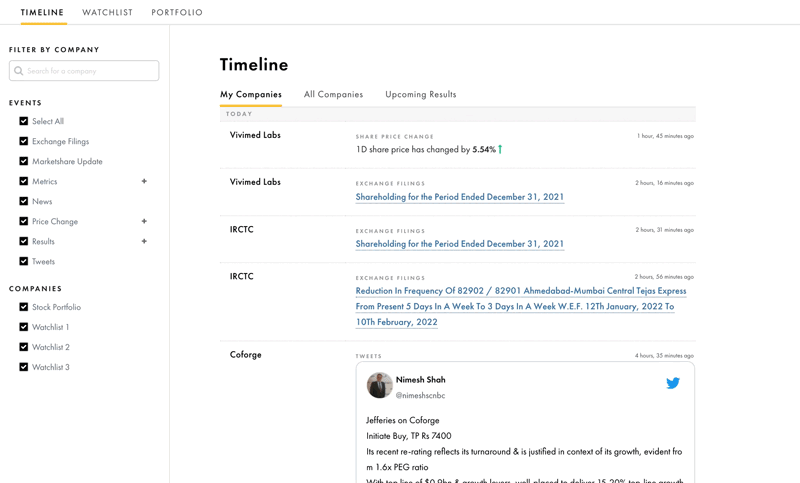Disable the Watchlist 3 checkbox
The image size is (800, 483).
click(x=23, y=367)
